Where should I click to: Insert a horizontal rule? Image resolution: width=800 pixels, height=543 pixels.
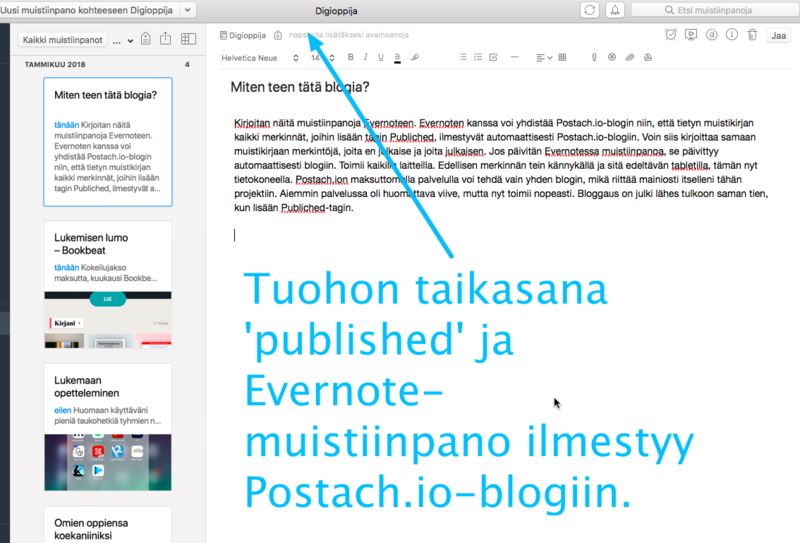[x=514, y=57]
